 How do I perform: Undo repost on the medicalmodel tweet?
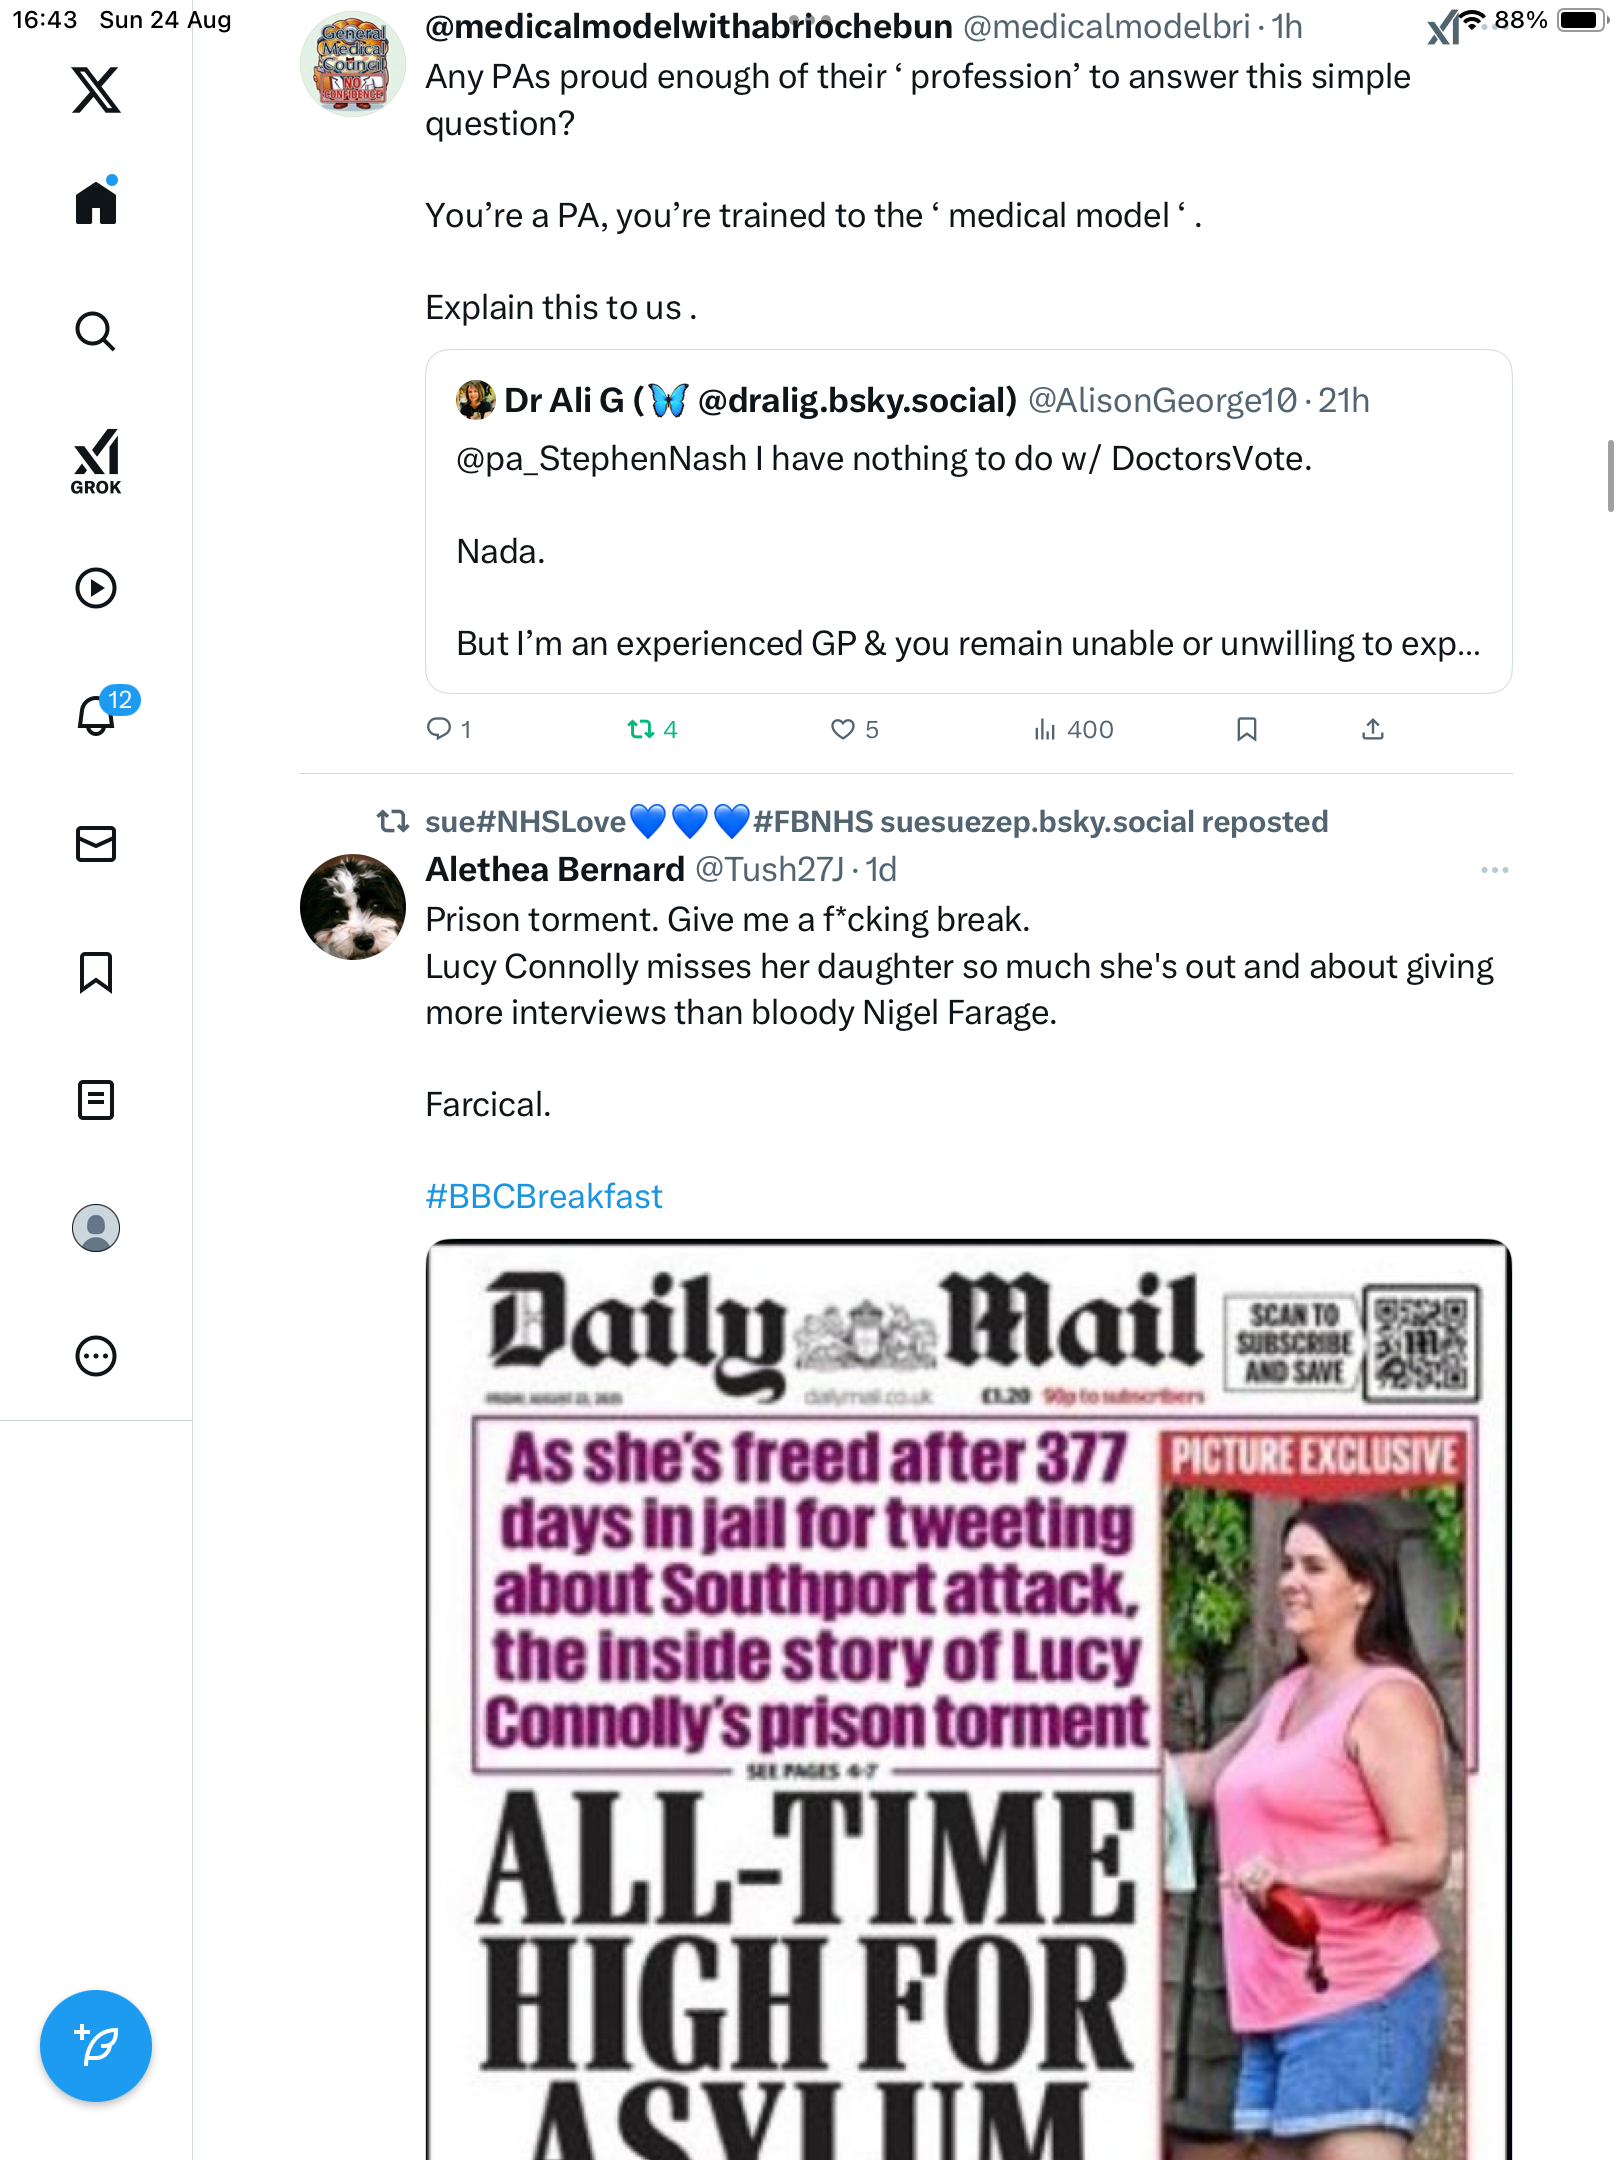coord(641,730)
